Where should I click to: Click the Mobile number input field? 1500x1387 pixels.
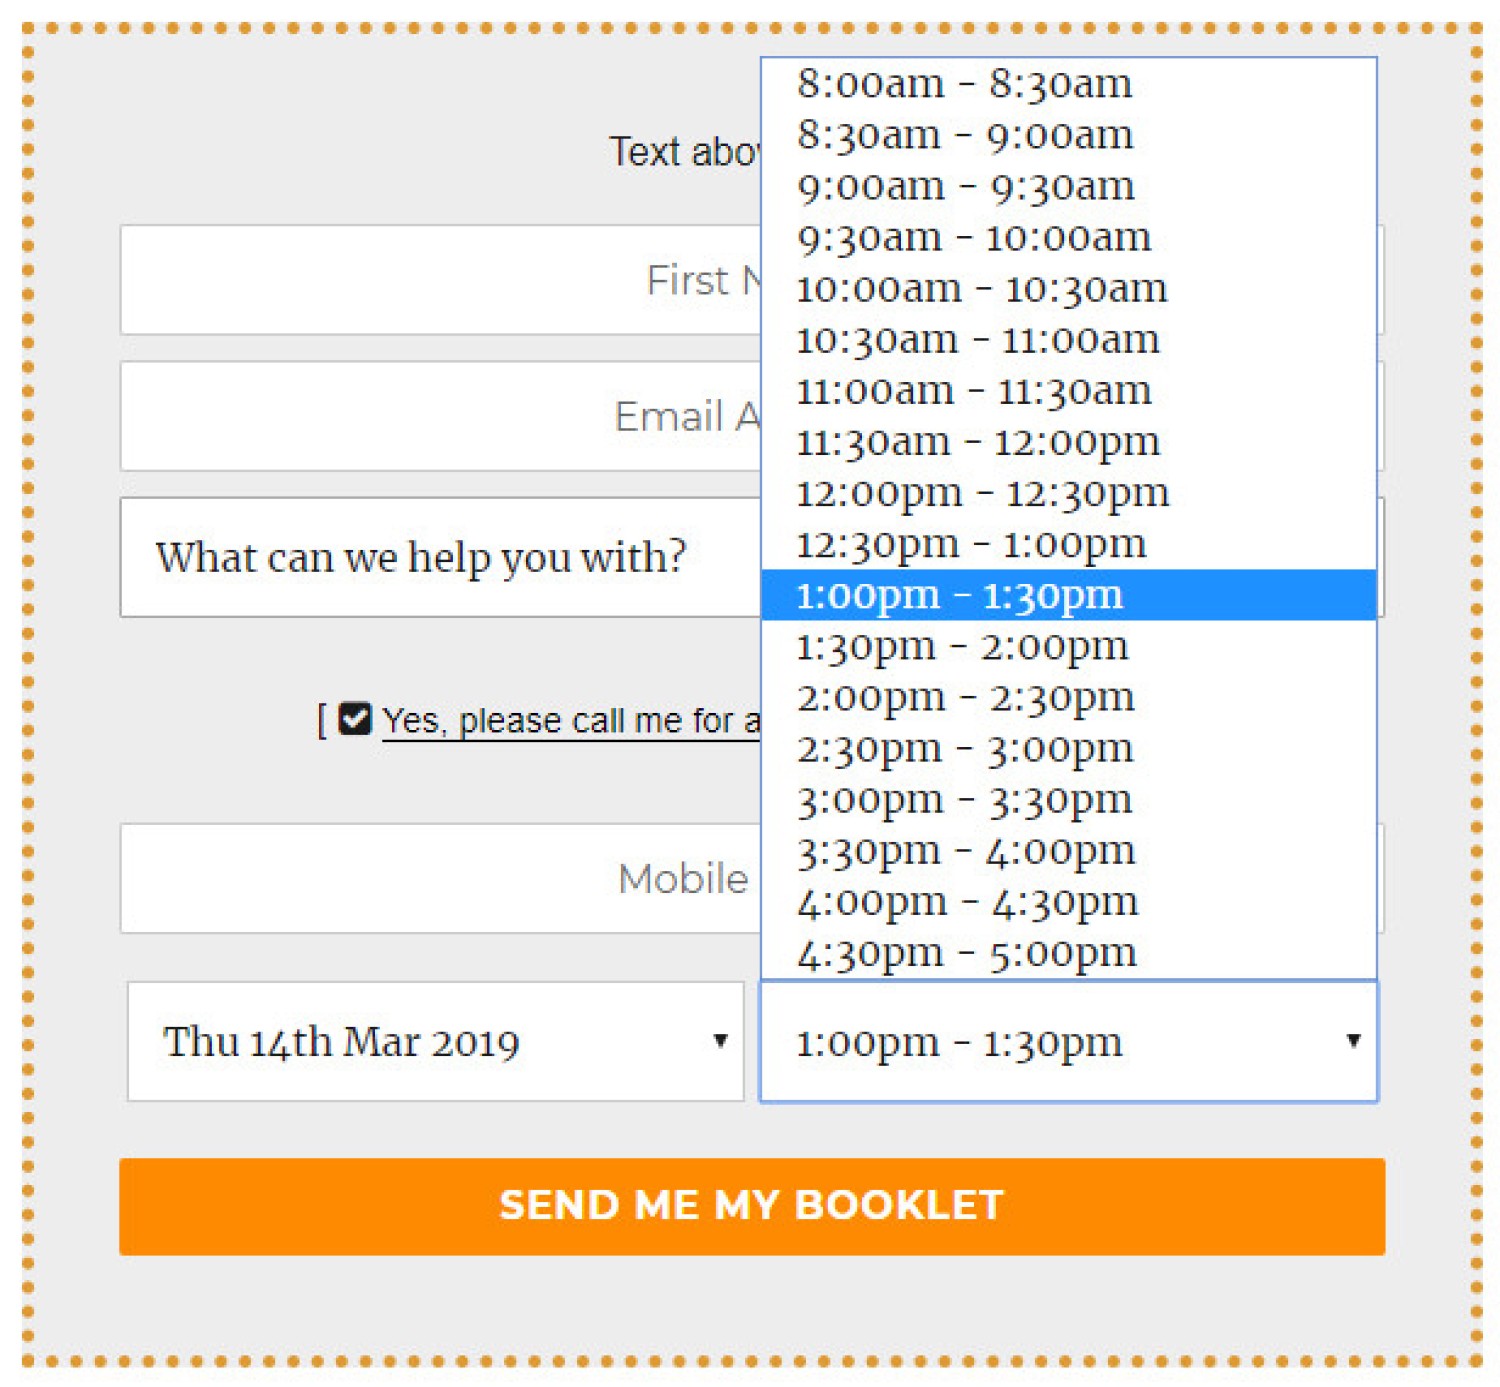(x=441, y=878)
